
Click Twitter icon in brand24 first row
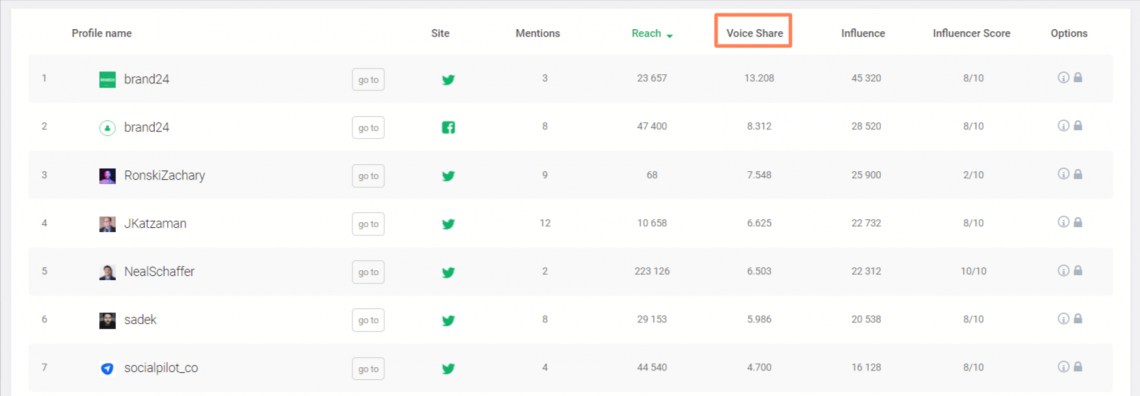pyautogui.click(x=449, y=79)
